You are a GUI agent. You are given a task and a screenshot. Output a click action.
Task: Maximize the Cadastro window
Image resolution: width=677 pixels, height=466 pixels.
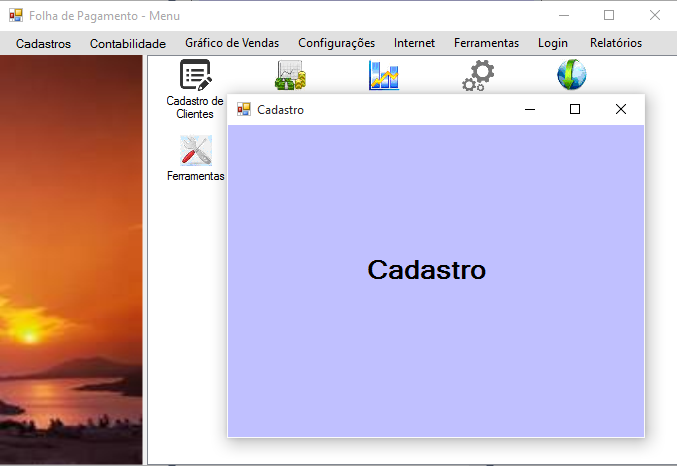pyautogui.click(x=575, y=109)
